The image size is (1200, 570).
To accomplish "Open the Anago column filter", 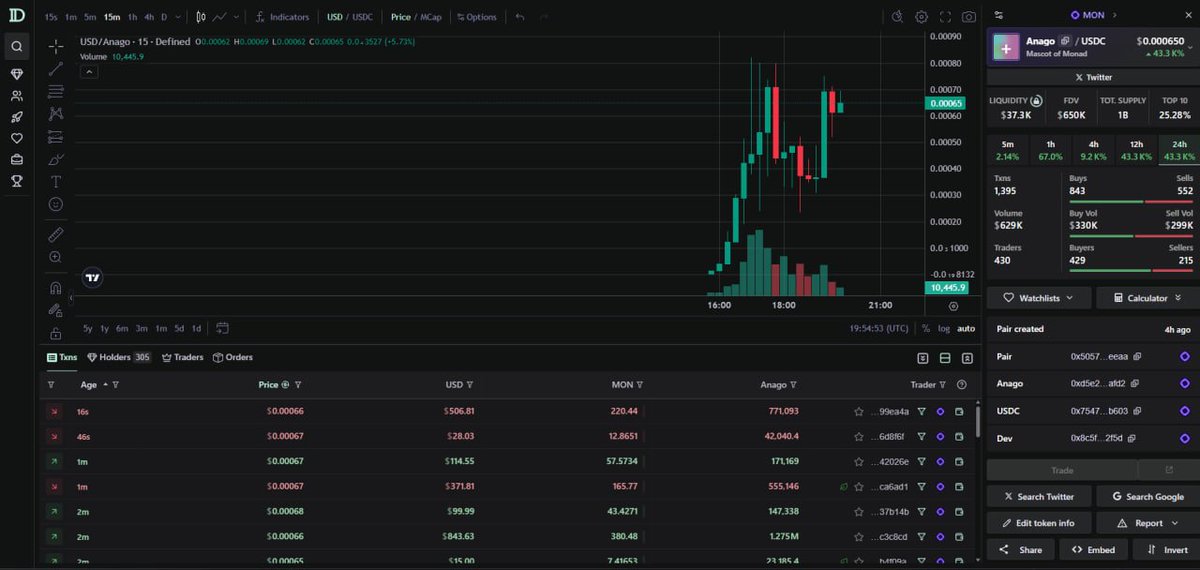I will pos(793,384).
